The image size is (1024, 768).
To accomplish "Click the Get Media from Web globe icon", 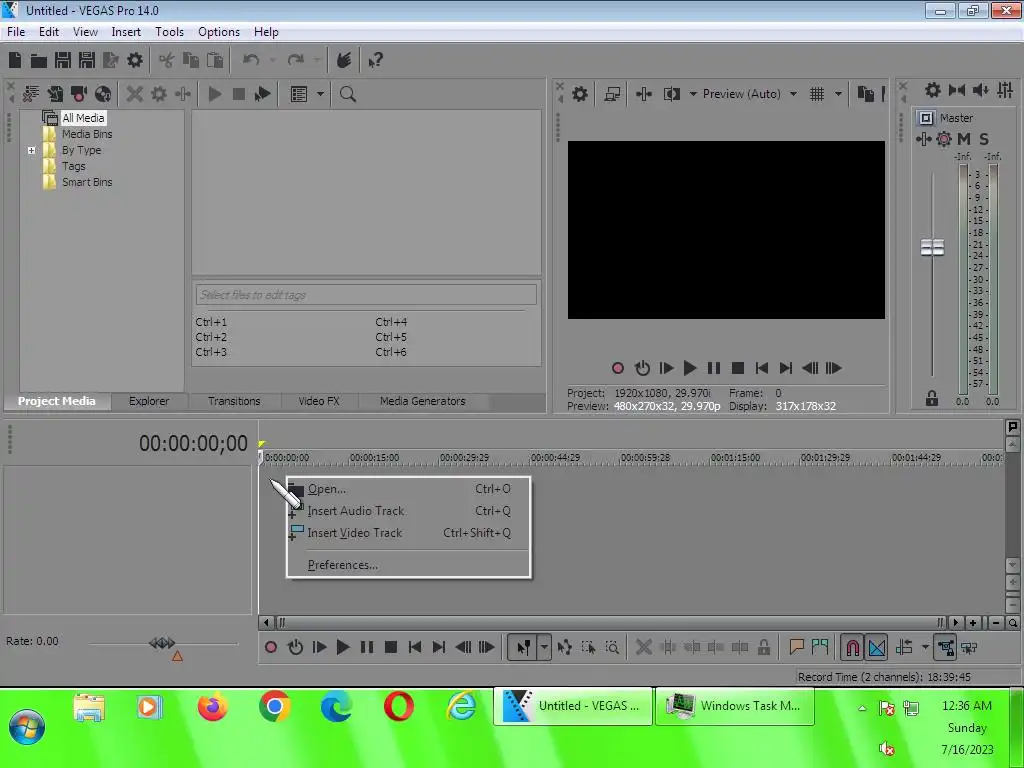I will coord(103,94).
